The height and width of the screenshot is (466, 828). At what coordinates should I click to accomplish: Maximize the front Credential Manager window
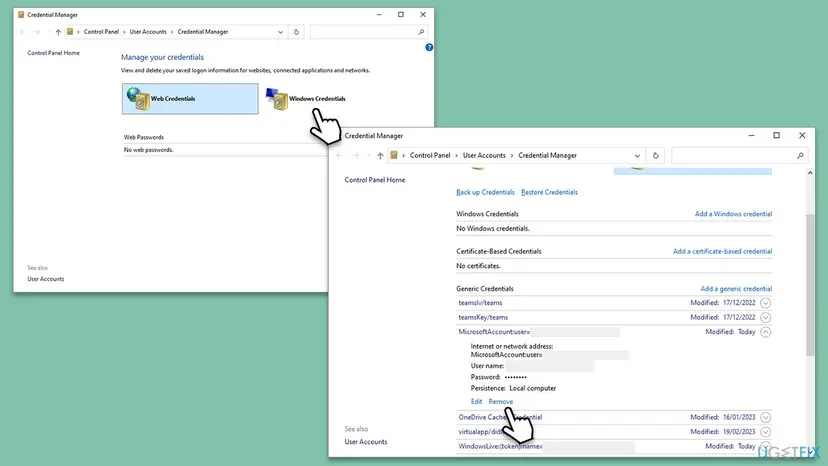pyautogui.click(x=776, y=136)
